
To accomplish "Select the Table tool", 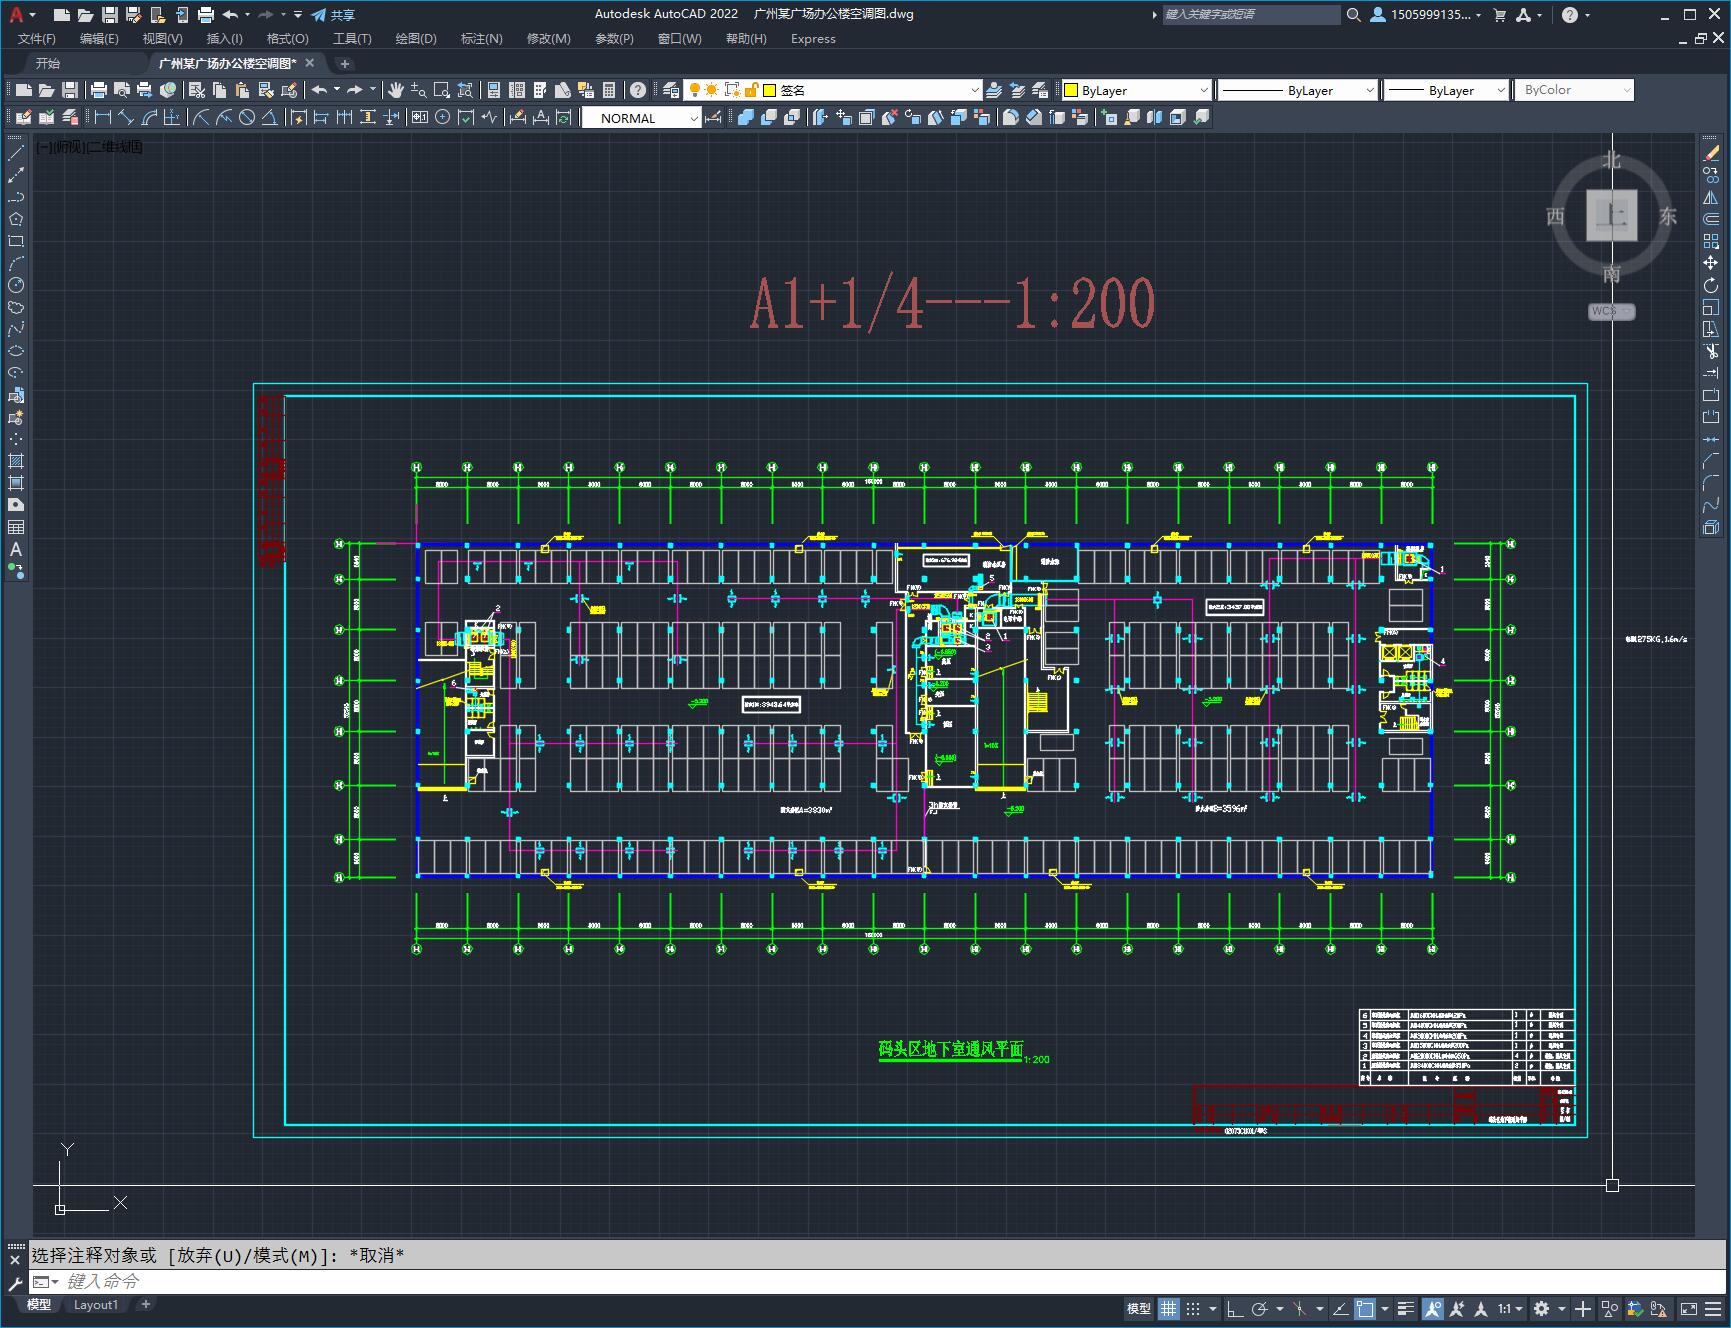I will pos(16,527).
